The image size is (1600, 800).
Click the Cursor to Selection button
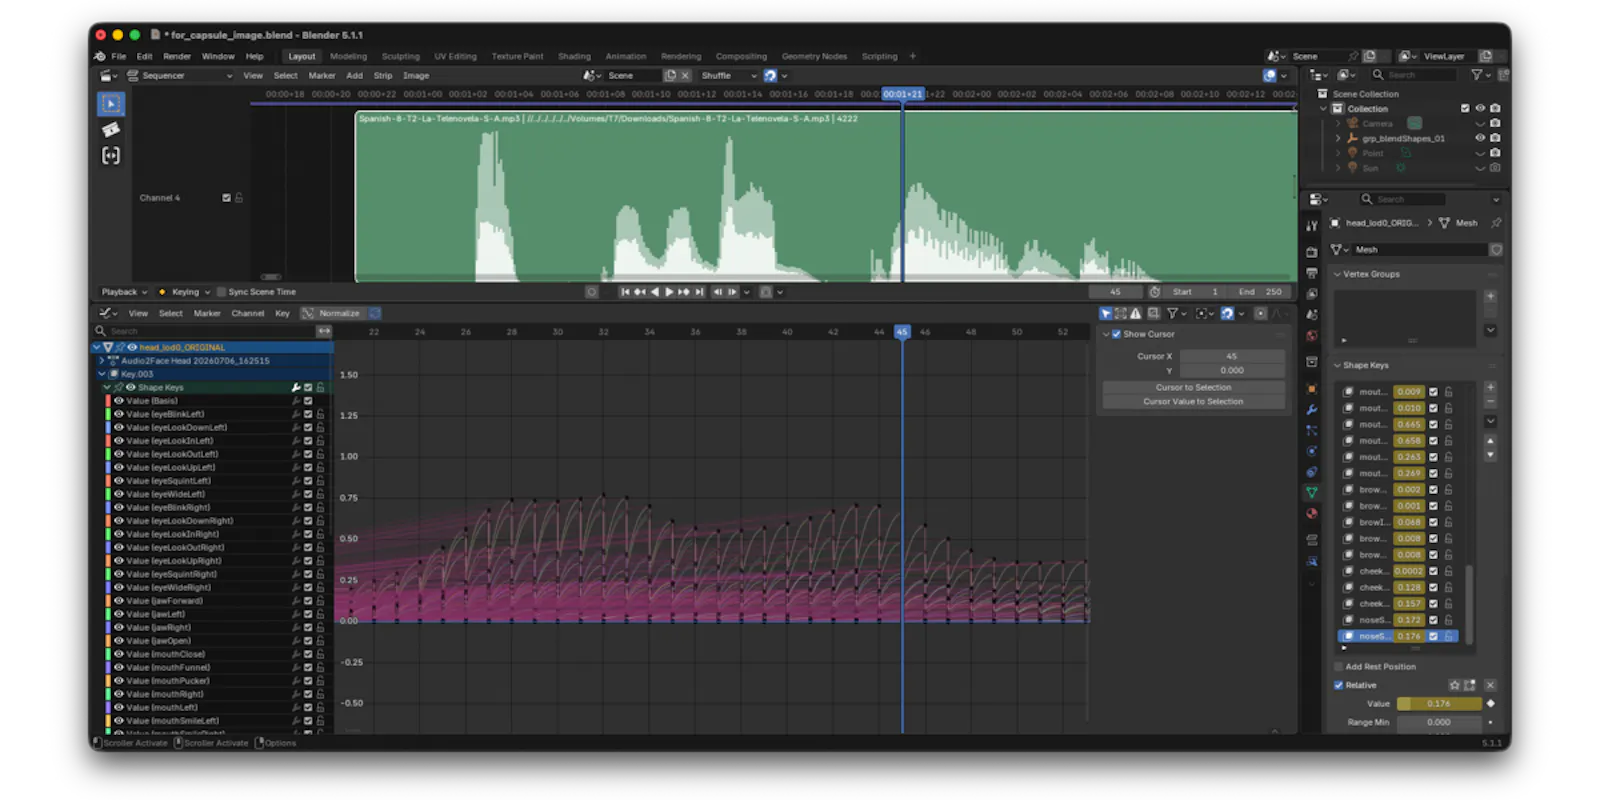tap(1194, 387)
